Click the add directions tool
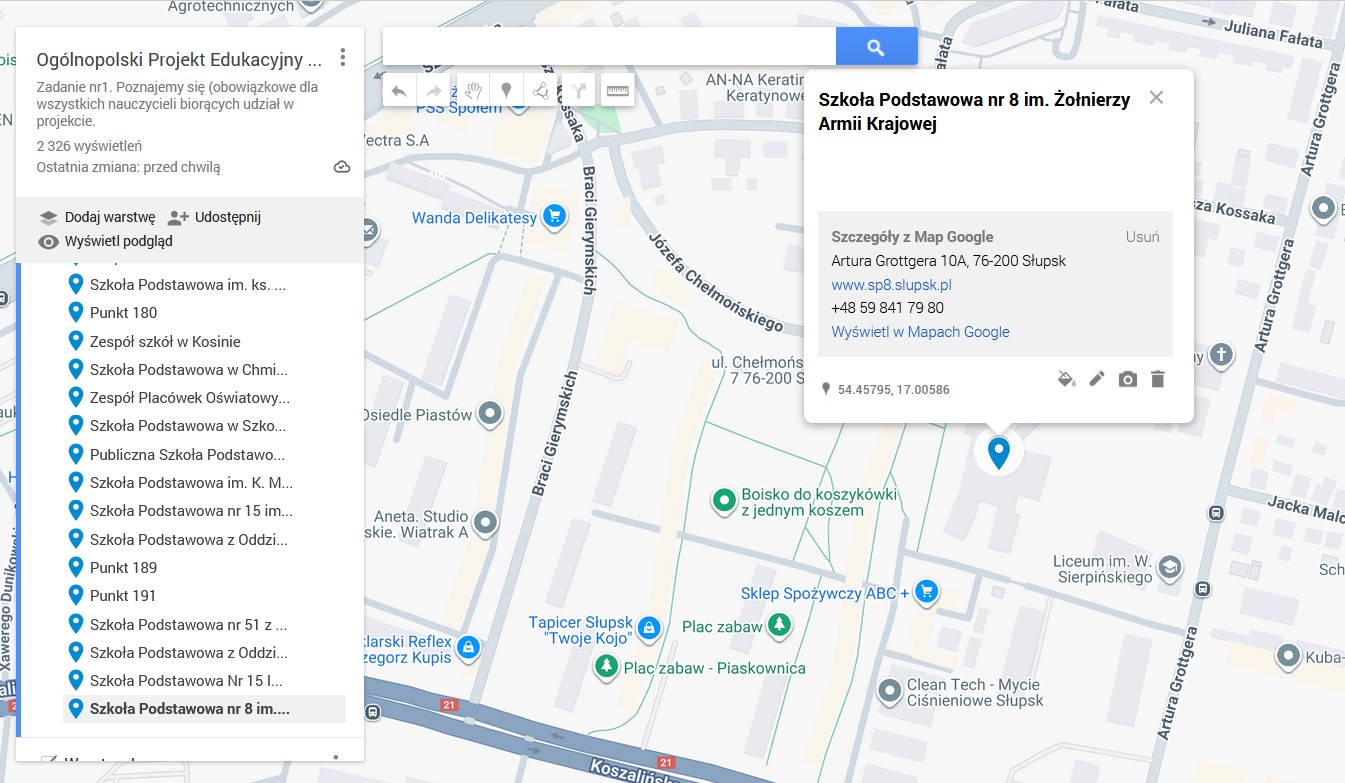The image size is (1345, 783). point(580,91)
